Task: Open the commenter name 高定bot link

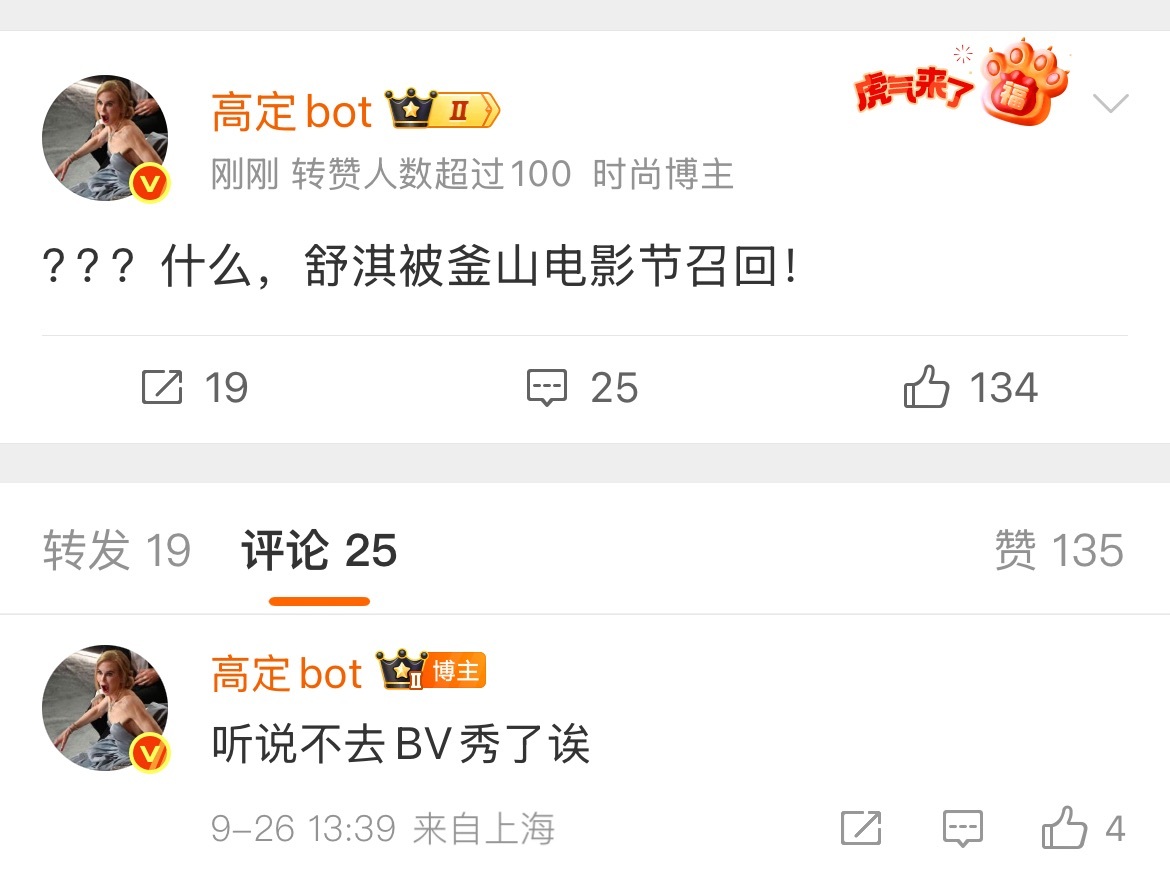Action: point(287,673)
